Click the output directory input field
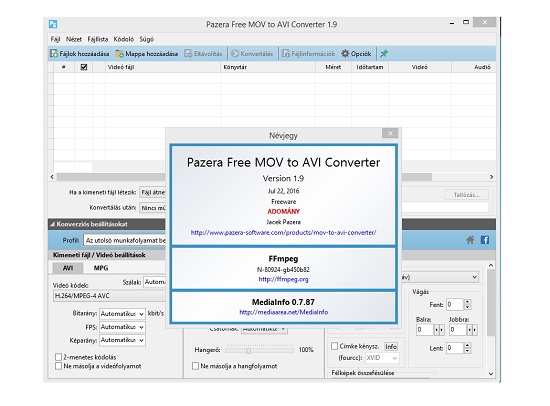This screenshot has height=406, width=550. tap(445, 207)
